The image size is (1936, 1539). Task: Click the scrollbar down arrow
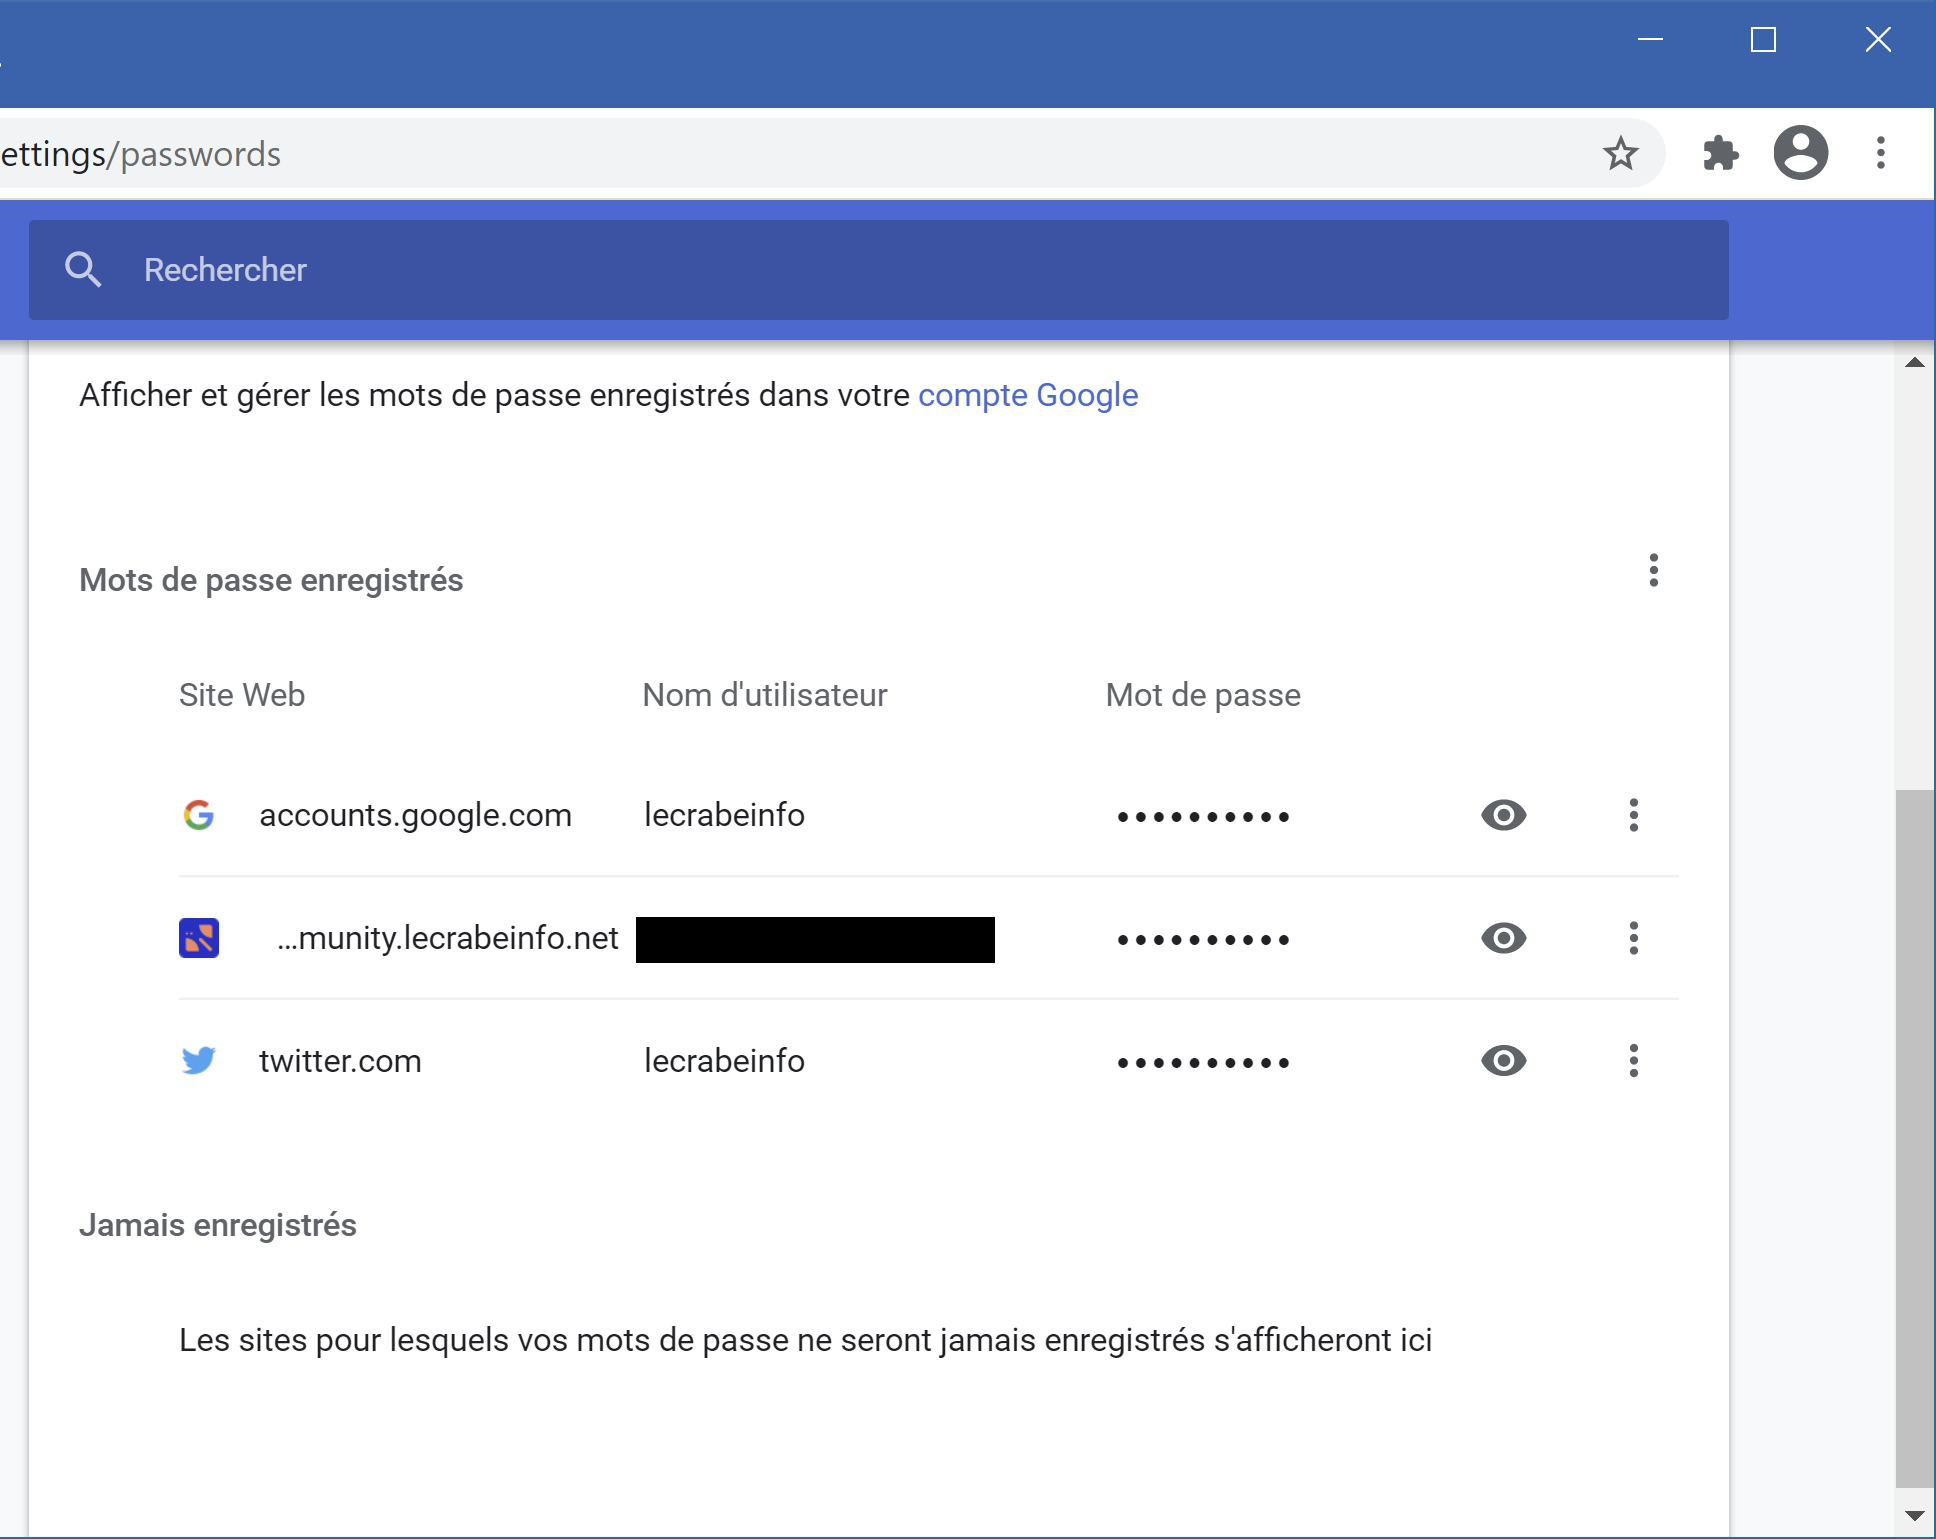(x=1915, y=1516)
